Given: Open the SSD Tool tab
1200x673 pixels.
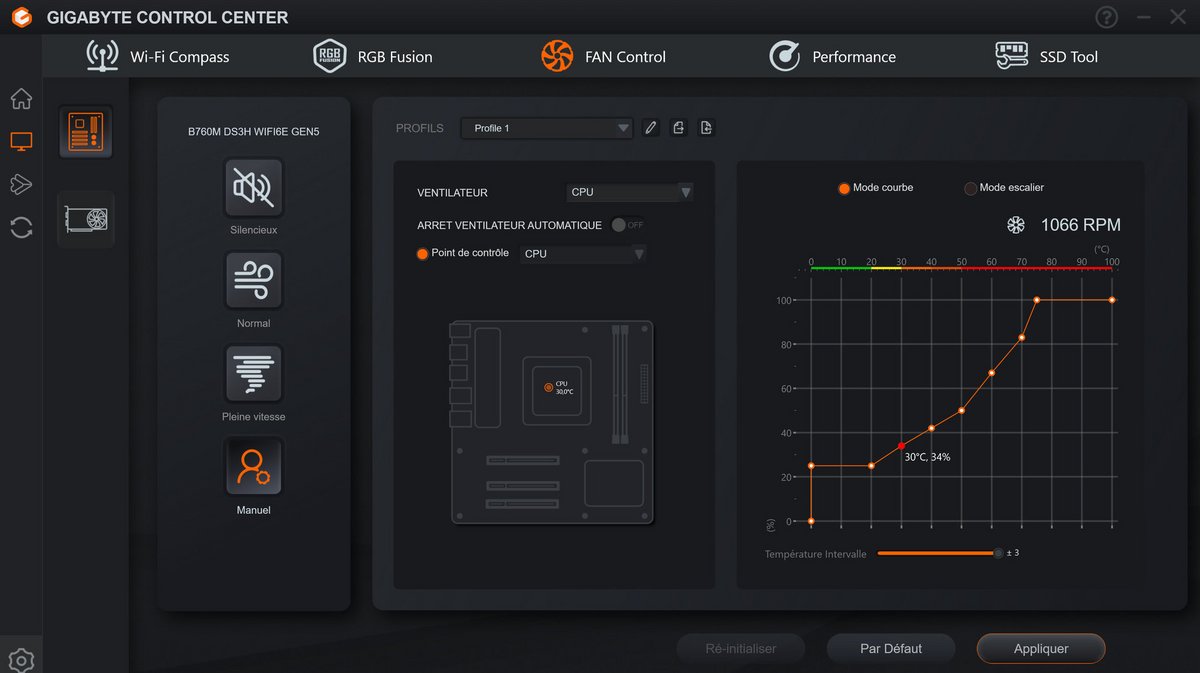Looking at the screenshot, I should (1047, 57).
